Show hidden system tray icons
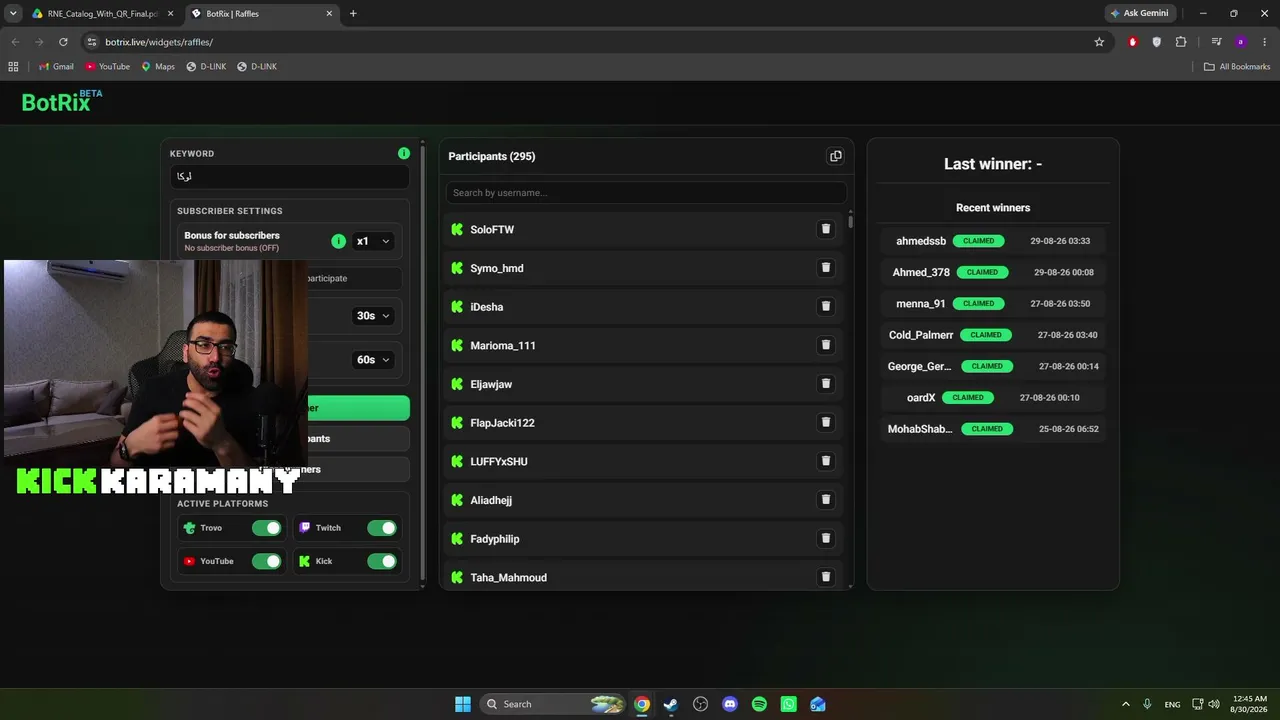The height and width of the screenshot is (720, 1280). [x=1125, y=704]
